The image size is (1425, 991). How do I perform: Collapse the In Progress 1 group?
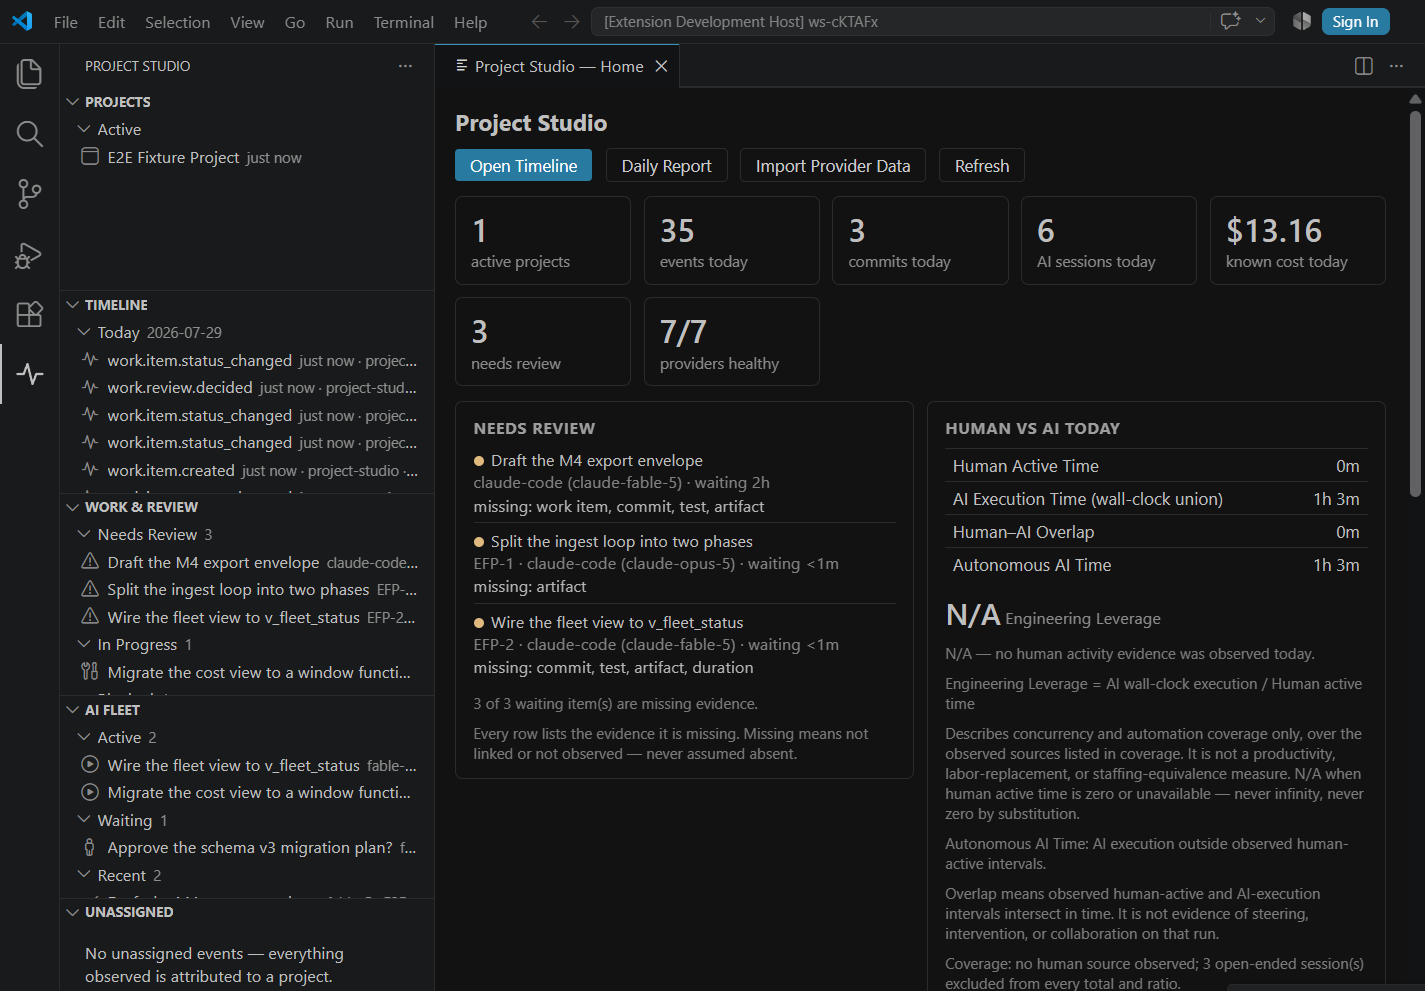tap(84, 644)
